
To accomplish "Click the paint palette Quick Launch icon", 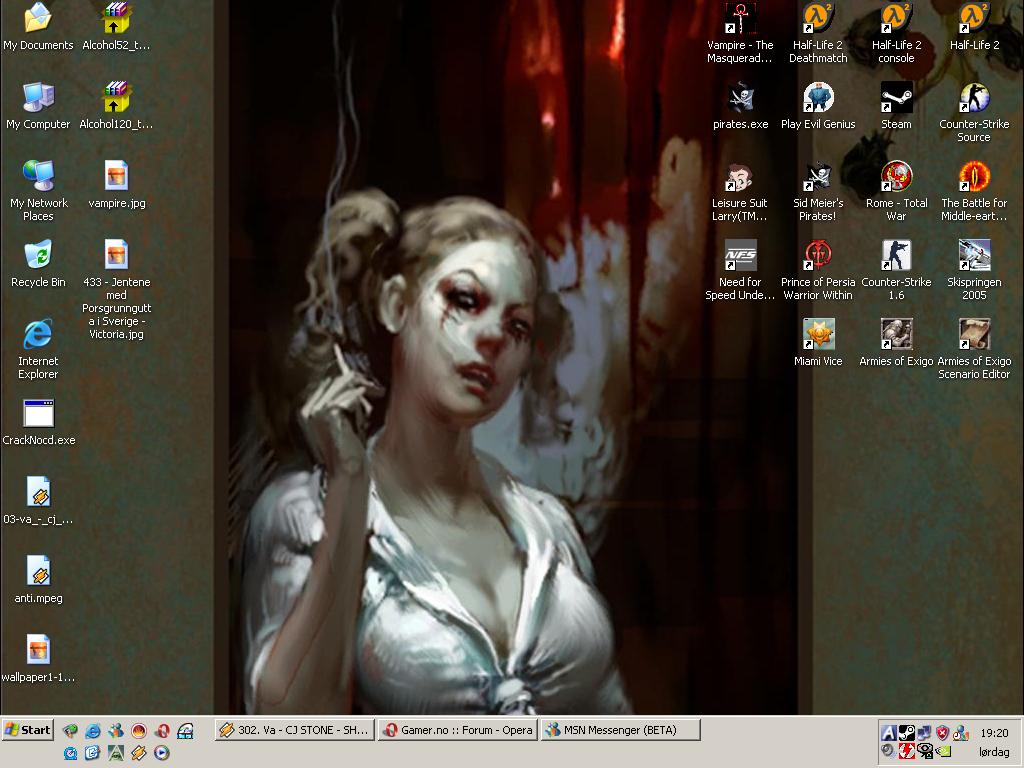I will (70, 731).
